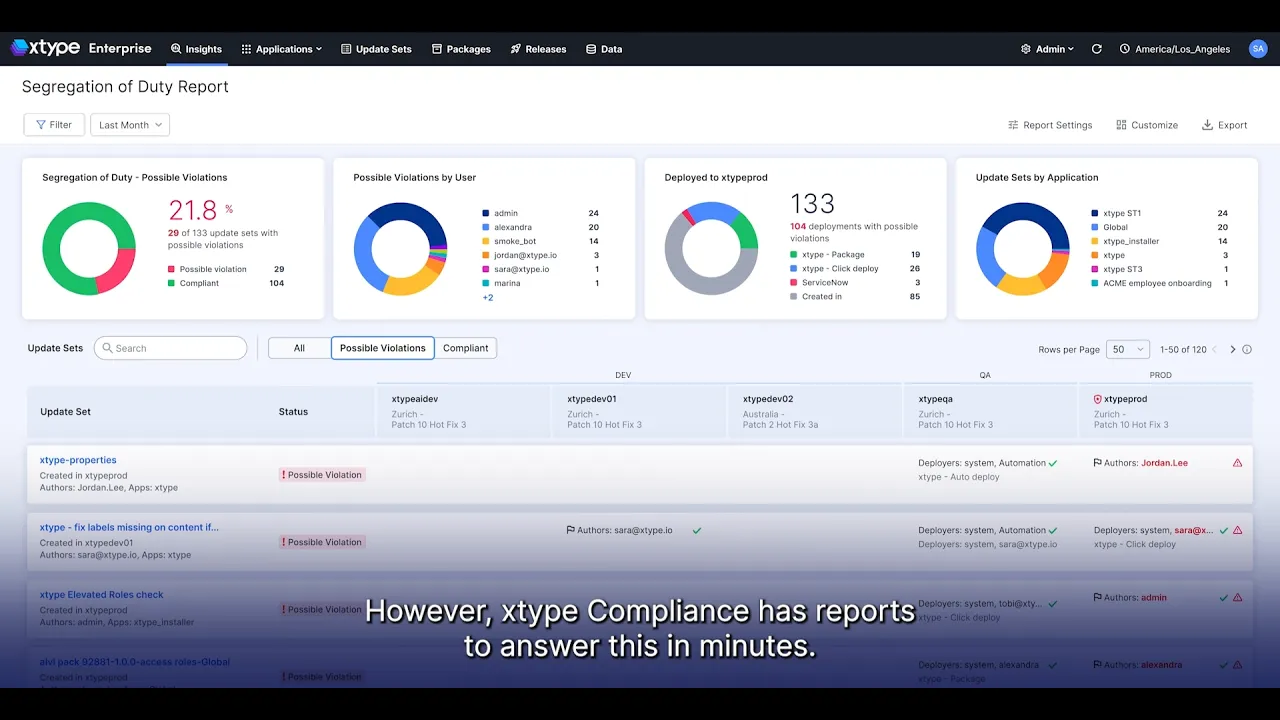Open Update Sets in the navigation bar
1280x720 pixels.
(376, 49)
